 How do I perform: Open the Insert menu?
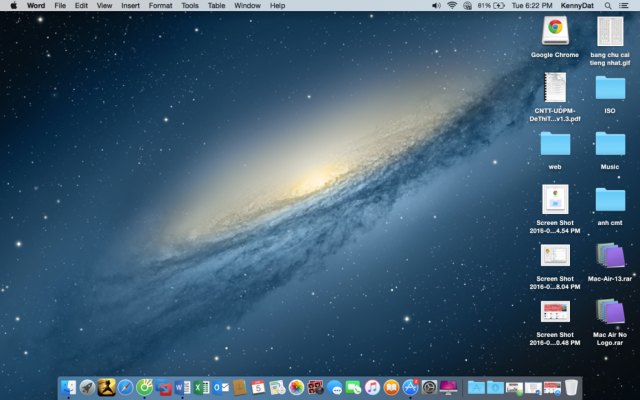point(130,6)
